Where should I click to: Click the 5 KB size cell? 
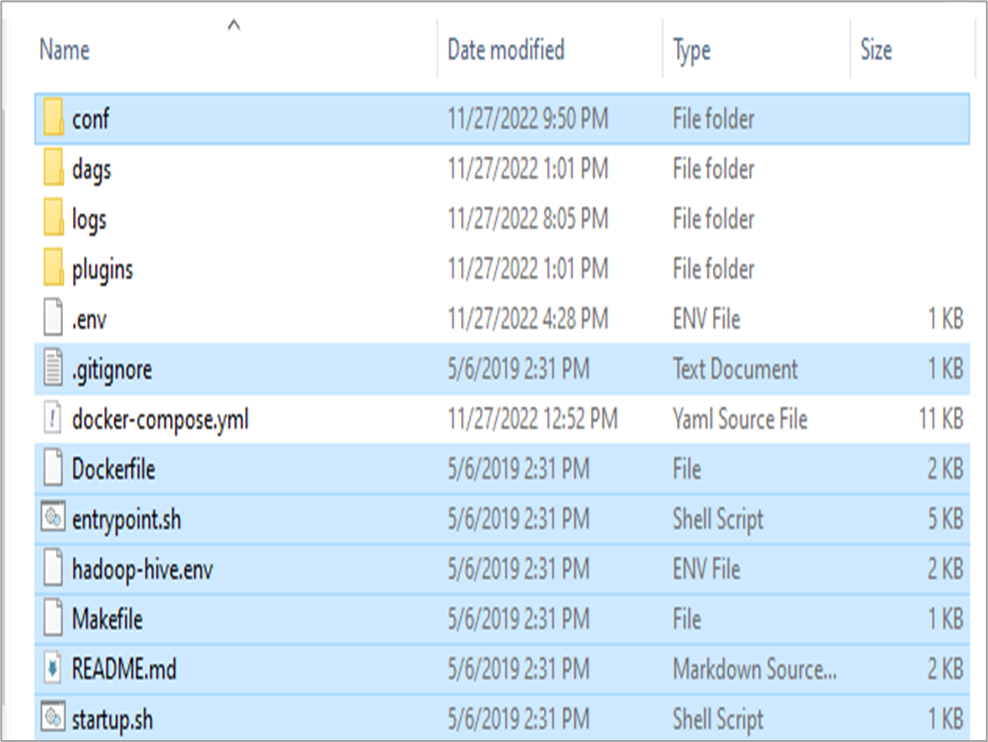pos(945,519)
